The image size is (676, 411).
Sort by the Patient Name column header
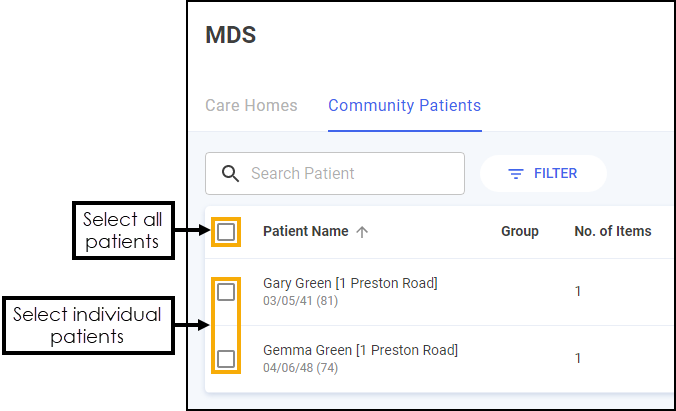[305, 232]
